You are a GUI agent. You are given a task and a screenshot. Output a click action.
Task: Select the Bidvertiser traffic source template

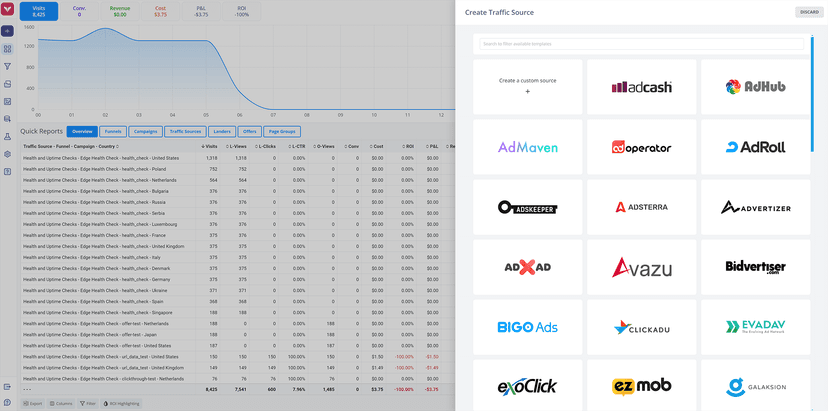[756, 267]
